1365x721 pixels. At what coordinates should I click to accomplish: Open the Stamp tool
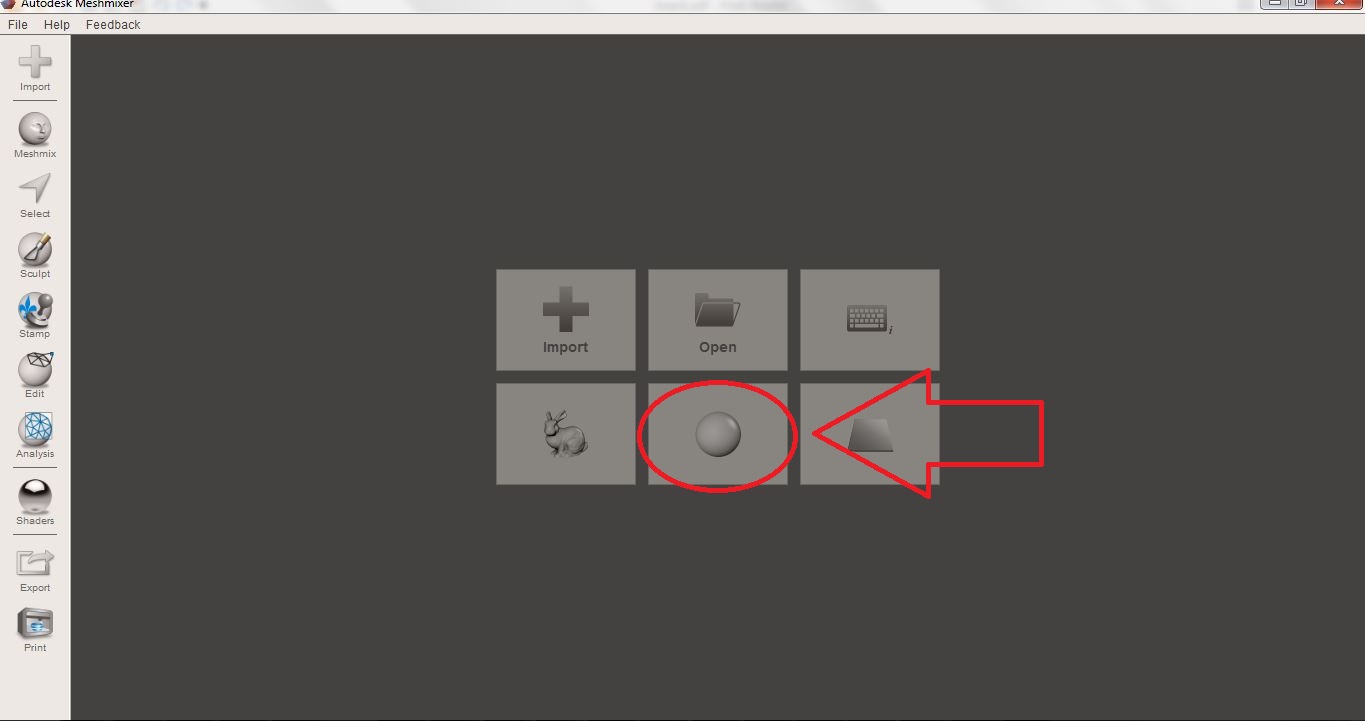[35, 316]
